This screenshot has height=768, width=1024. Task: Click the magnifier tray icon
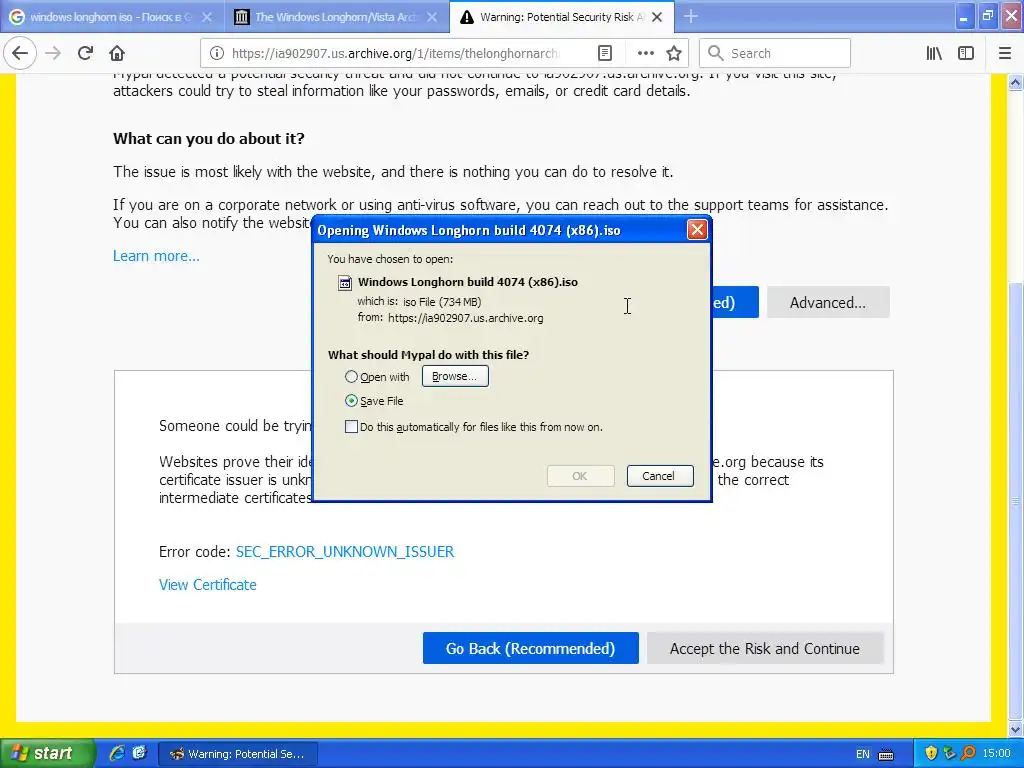coord(968,754)
